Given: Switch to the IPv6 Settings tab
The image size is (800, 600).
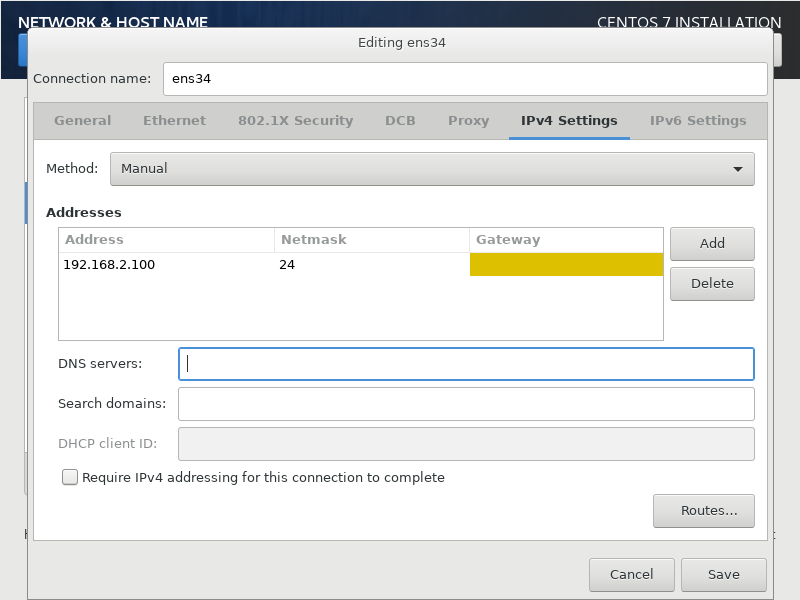Looking at the screenshot, I should click(x=698, y=121).
